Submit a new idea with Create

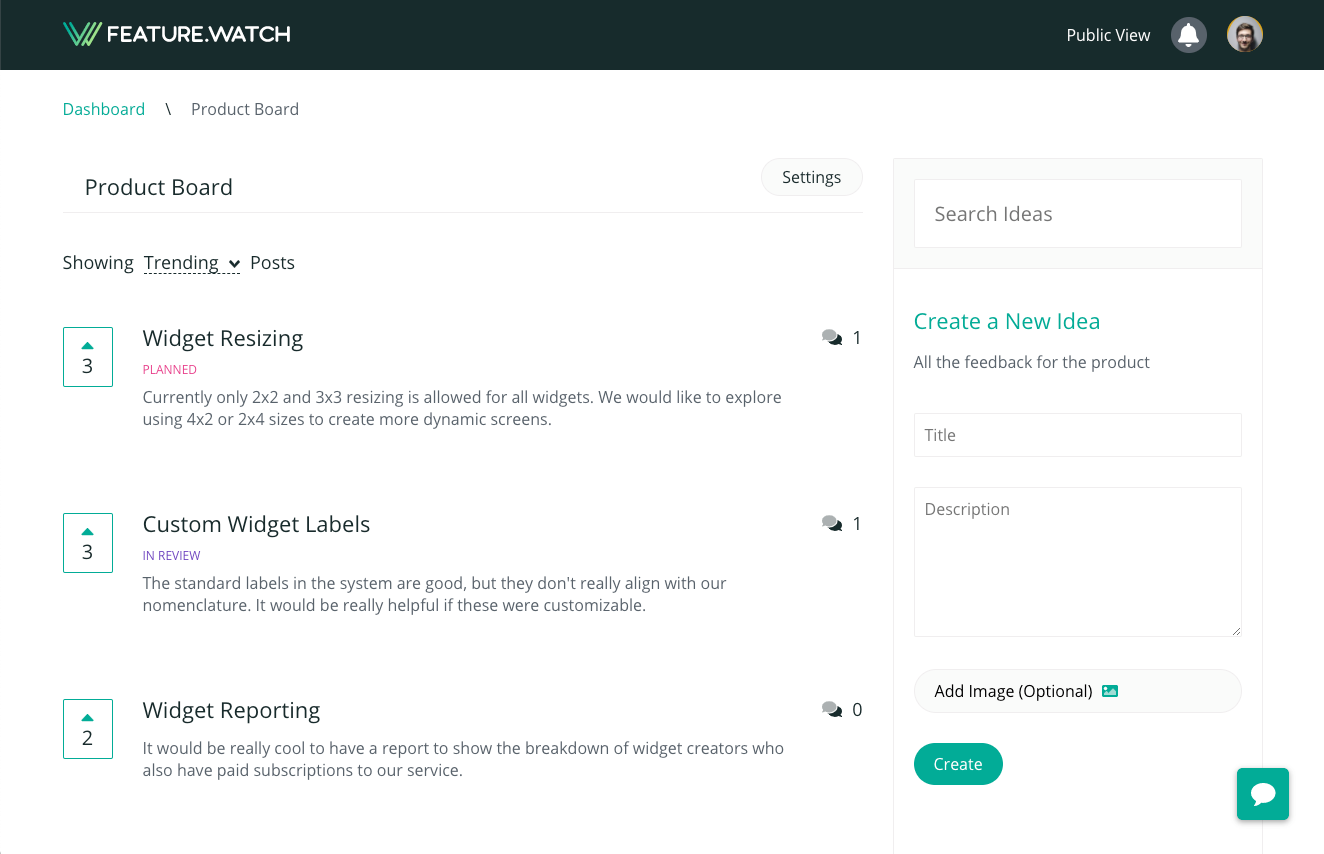[x=957, y=763]
